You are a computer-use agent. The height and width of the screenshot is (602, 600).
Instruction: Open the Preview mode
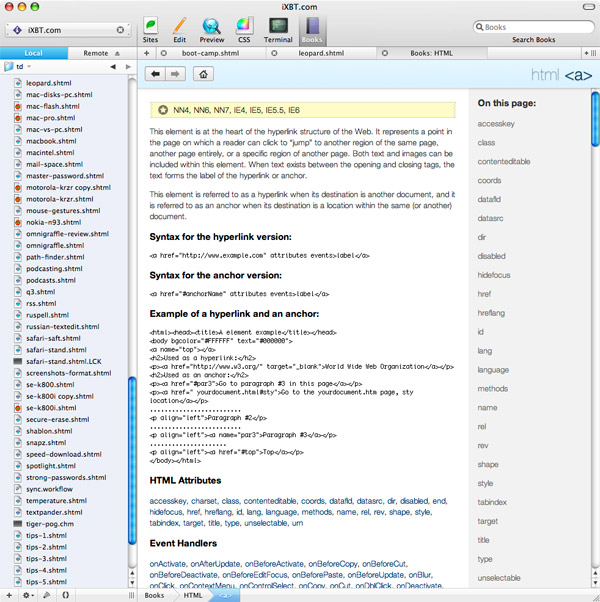(x=212, y=30)
